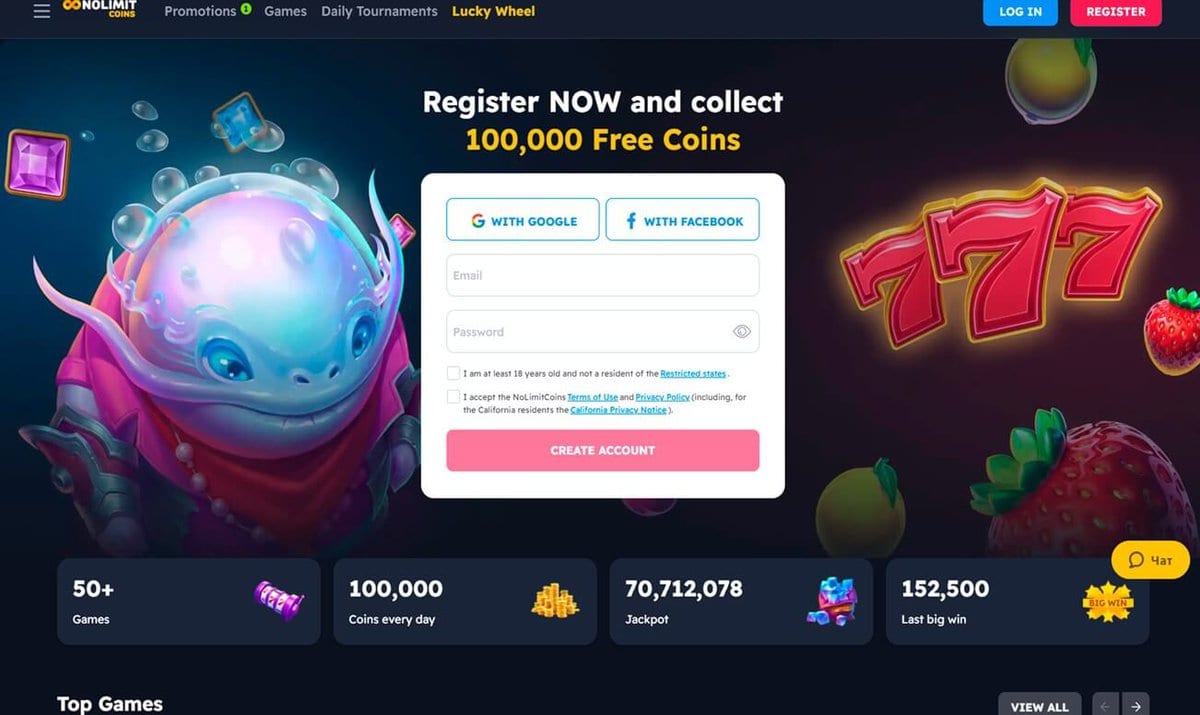Sign up With Facebook button
The width and height of the screenshot is (1200, 715).
pos(682,220)
